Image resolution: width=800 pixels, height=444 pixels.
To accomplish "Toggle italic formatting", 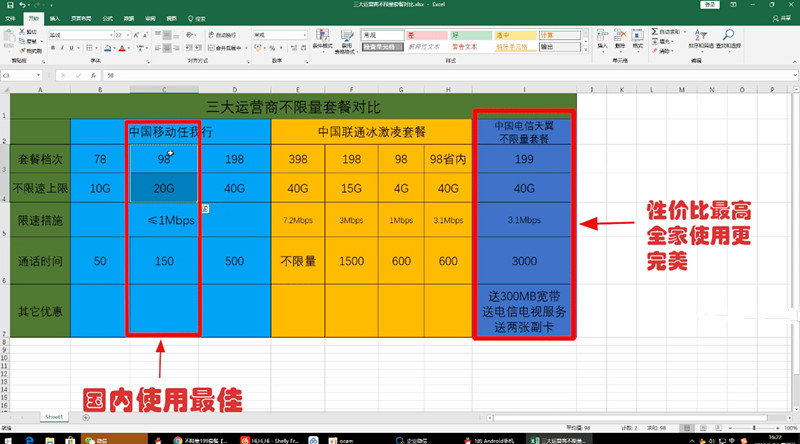I will (x=62, y=48).
